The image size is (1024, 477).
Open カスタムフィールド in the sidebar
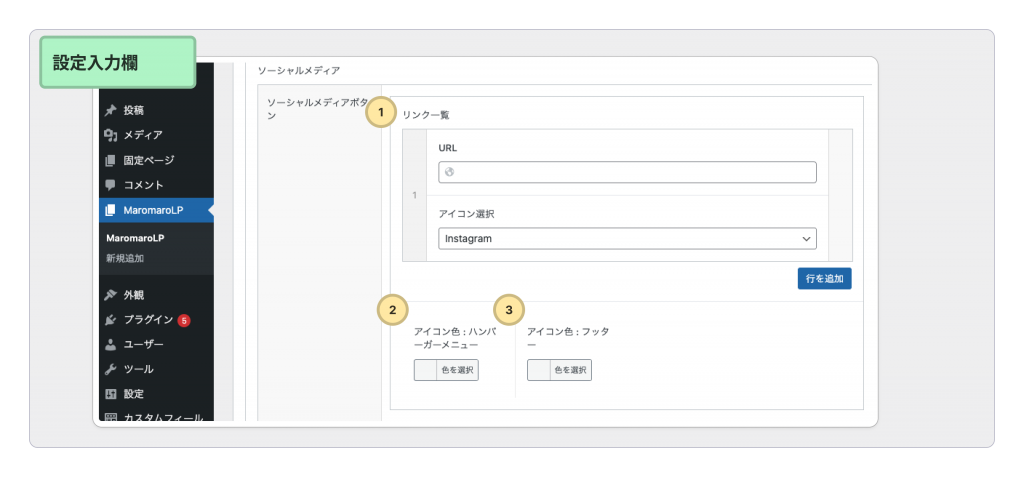coord(162,417)
